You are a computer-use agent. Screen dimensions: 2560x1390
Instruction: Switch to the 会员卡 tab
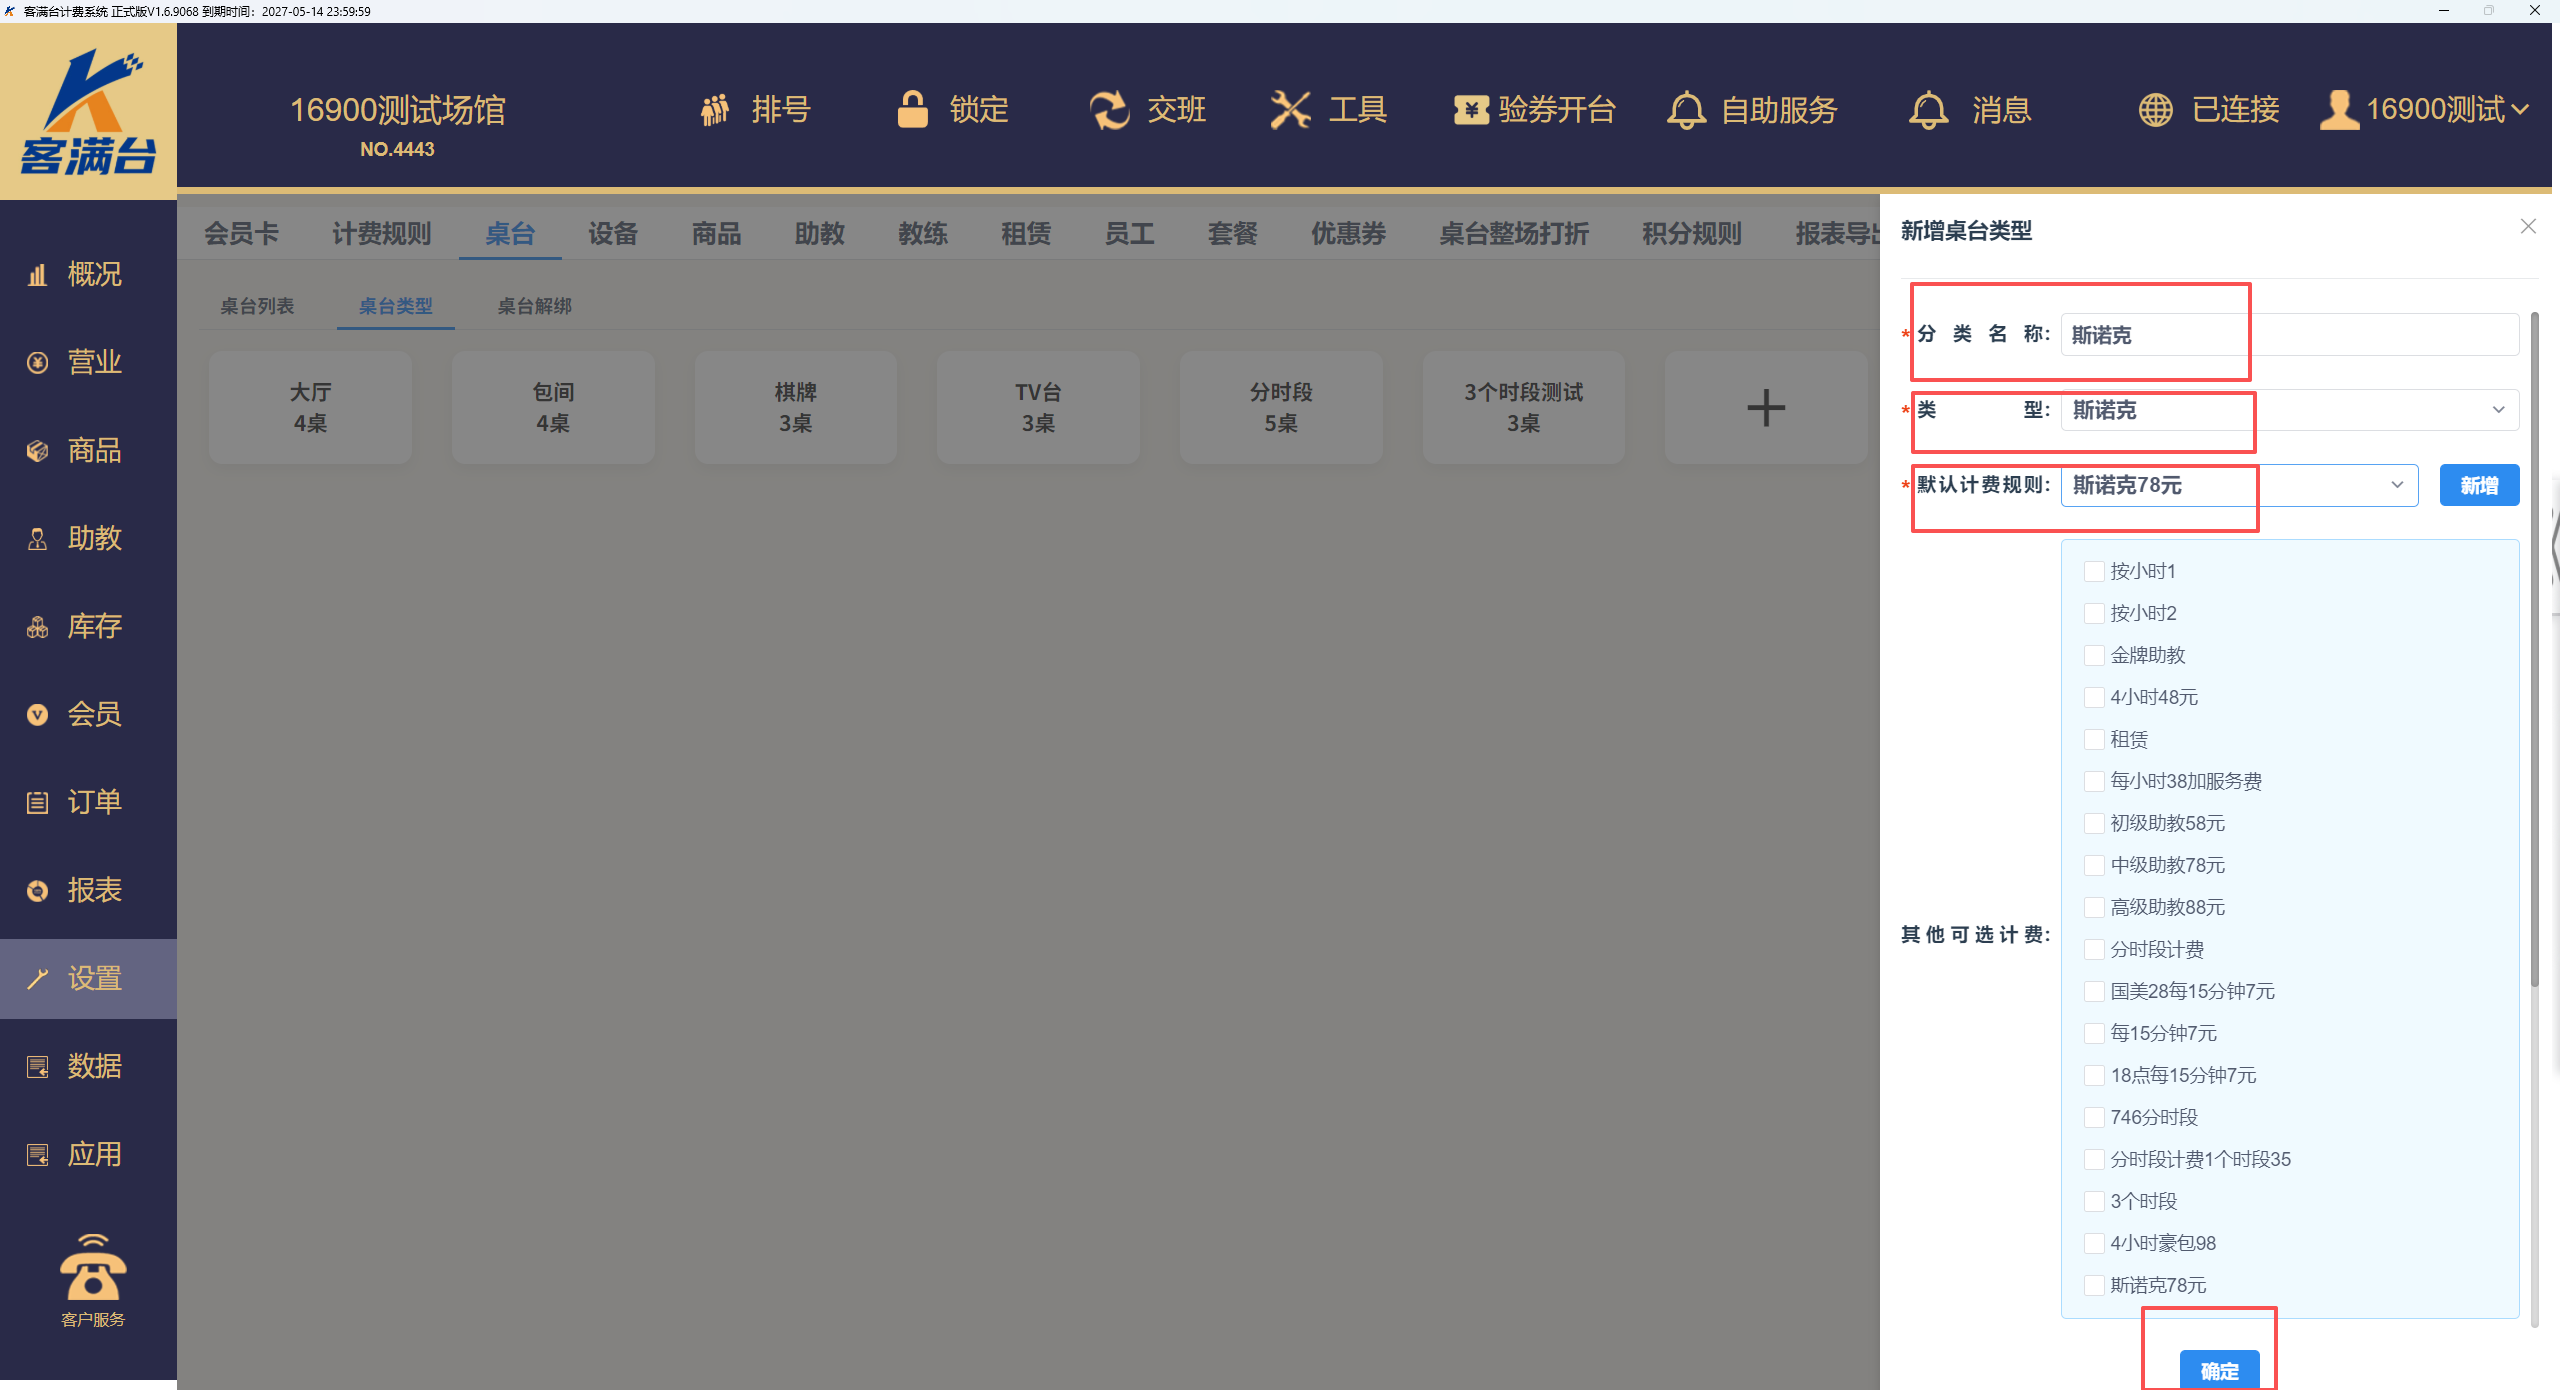pos(241,234)
